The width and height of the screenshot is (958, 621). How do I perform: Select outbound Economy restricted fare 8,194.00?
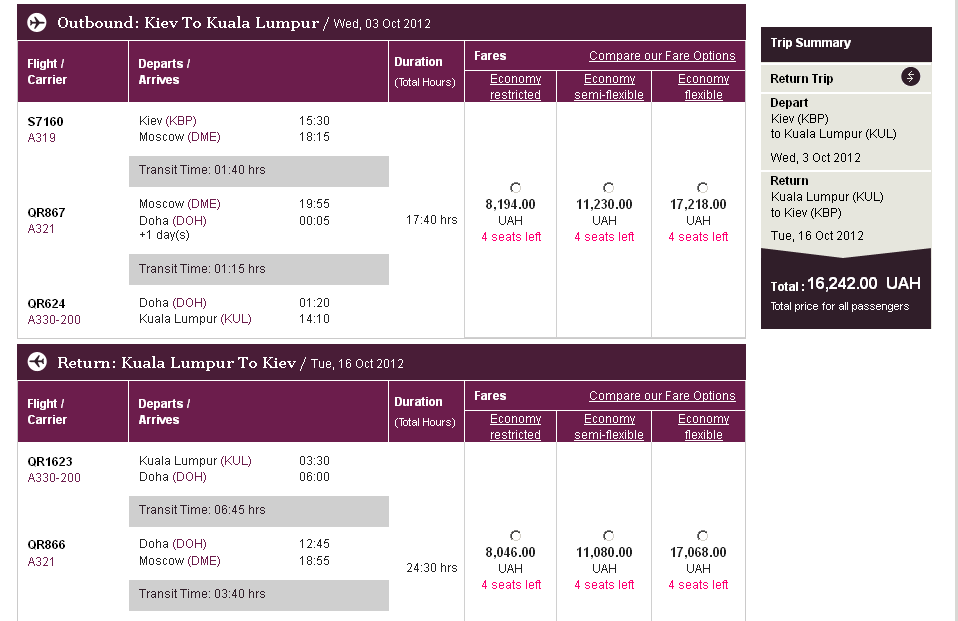point(515,188)
